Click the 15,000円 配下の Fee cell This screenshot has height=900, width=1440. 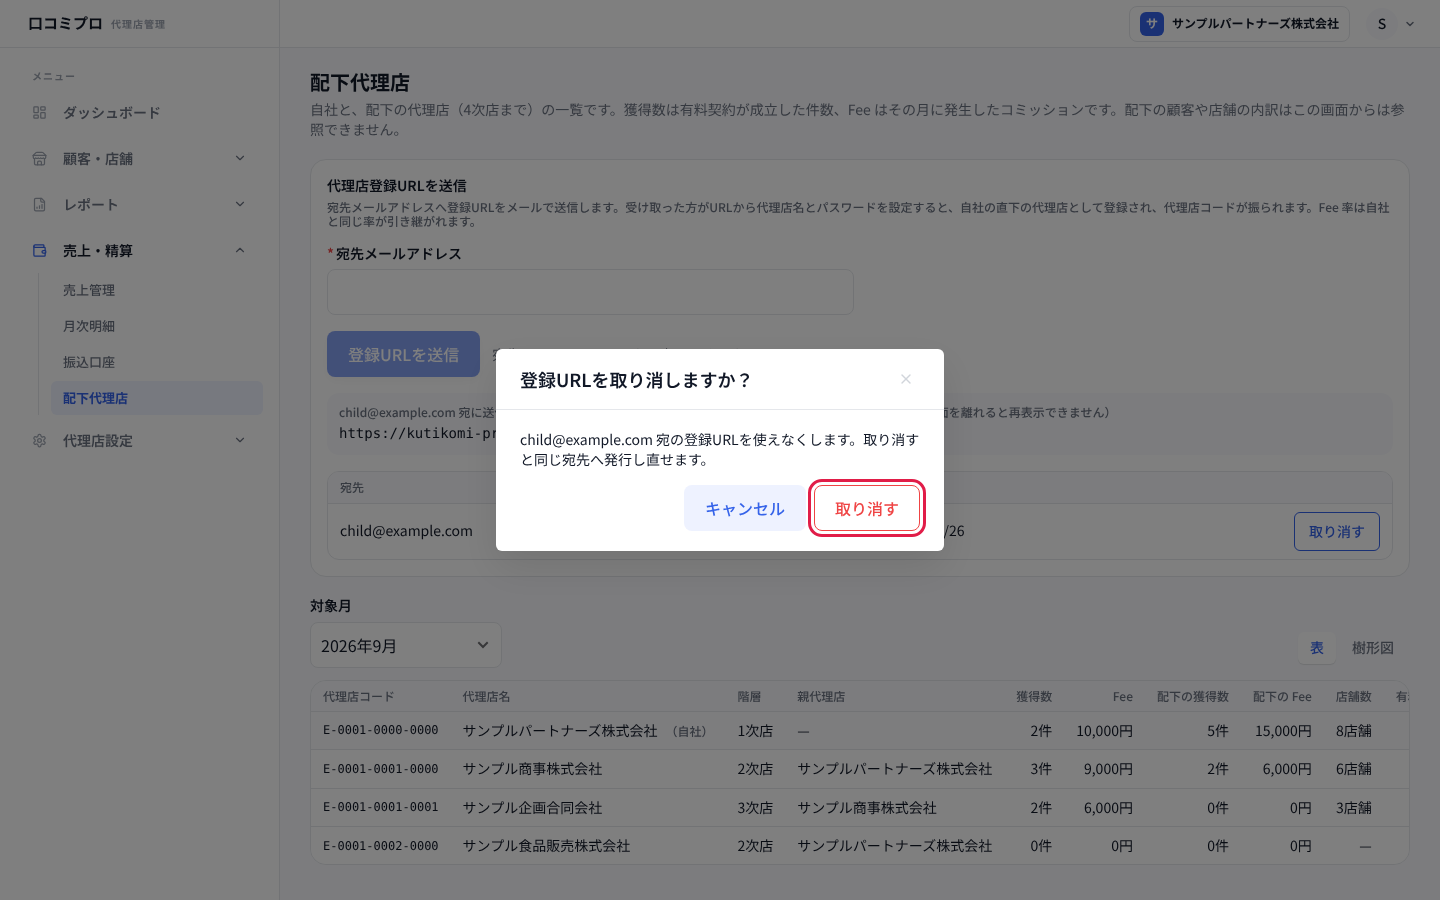(x=1283, y=731)
